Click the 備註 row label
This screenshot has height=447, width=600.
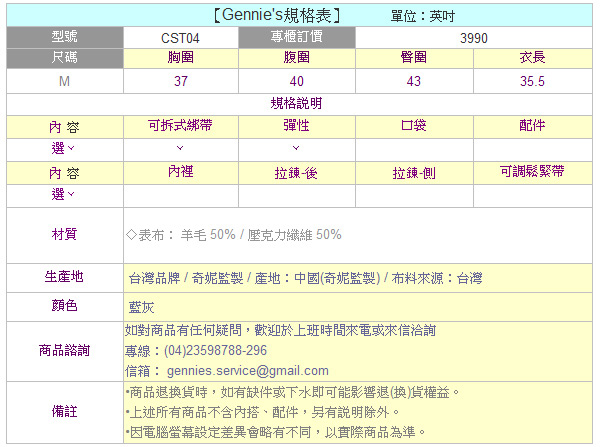pos(65,411)
